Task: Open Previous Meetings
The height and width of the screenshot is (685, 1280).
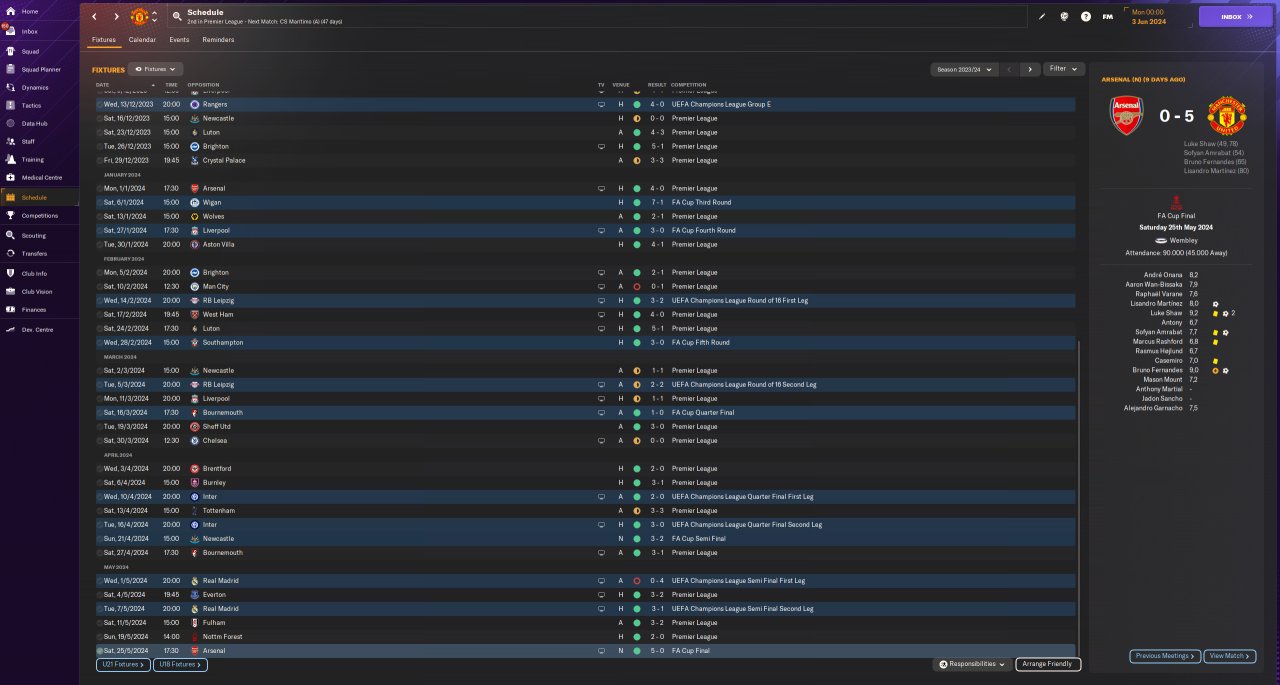Action: pyautogui.click(x=1165, y=656)
